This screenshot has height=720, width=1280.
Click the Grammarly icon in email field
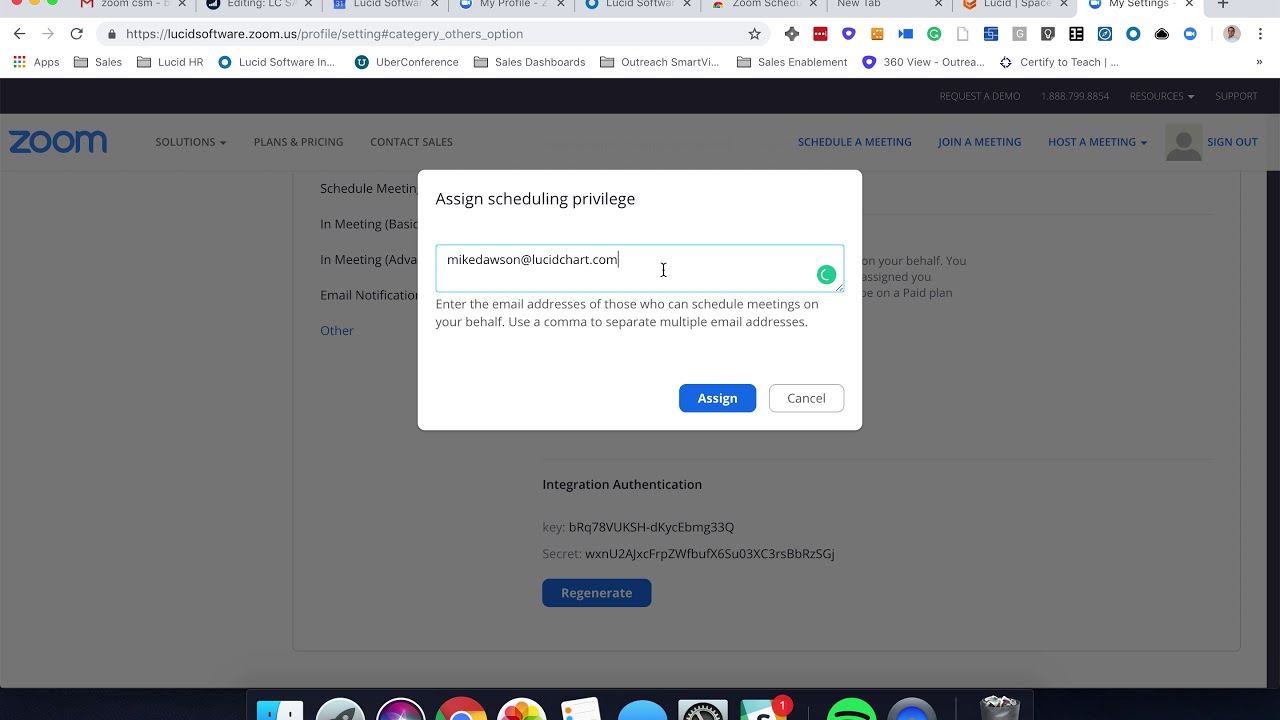826,275
